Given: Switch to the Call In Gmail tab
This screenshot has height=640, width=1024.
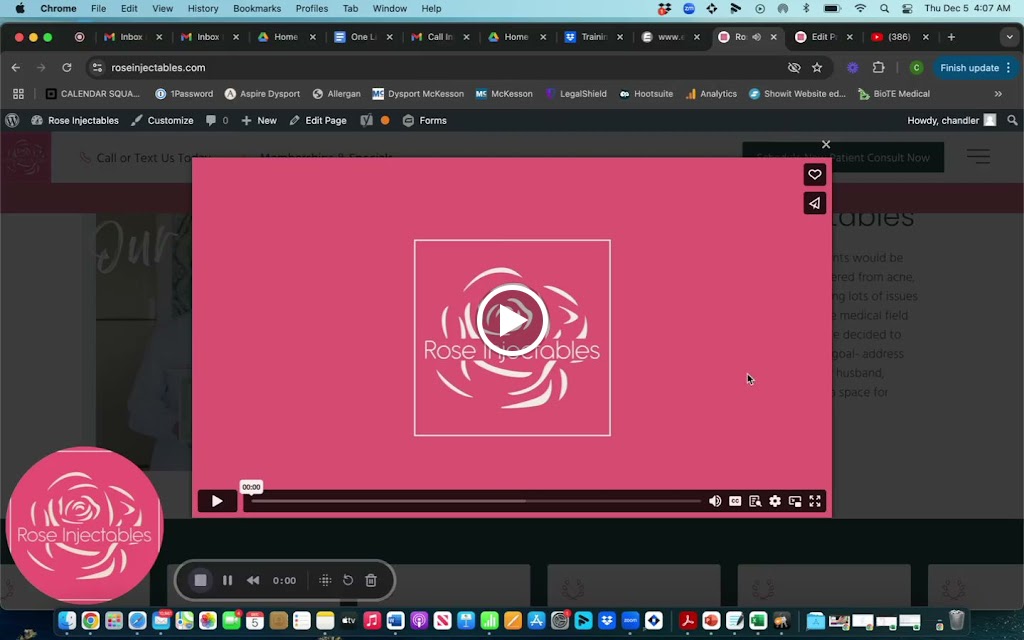Looking at the screenshot, I should 440,37.
